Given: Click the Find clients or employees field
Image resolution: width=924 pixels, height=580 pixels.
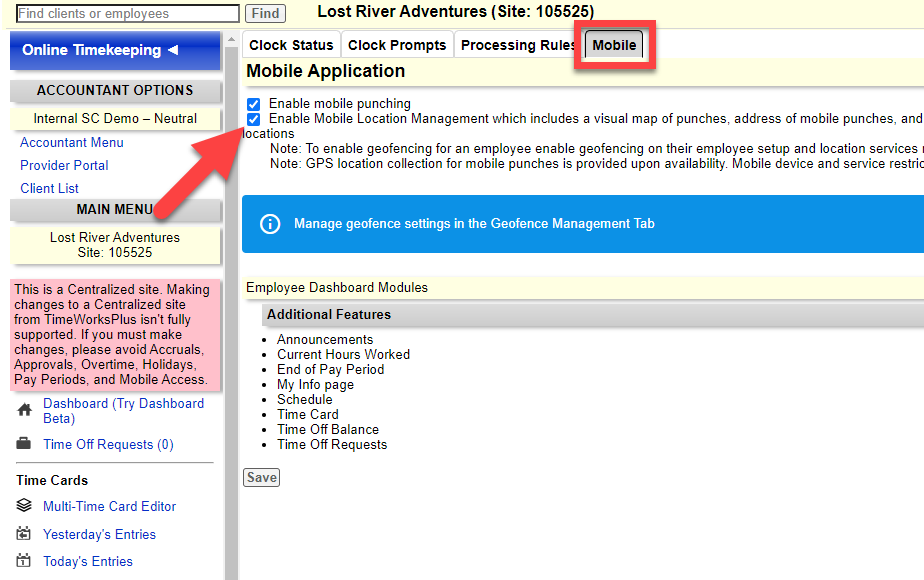Looking at the screenshot, I should [x=128, y=14].
